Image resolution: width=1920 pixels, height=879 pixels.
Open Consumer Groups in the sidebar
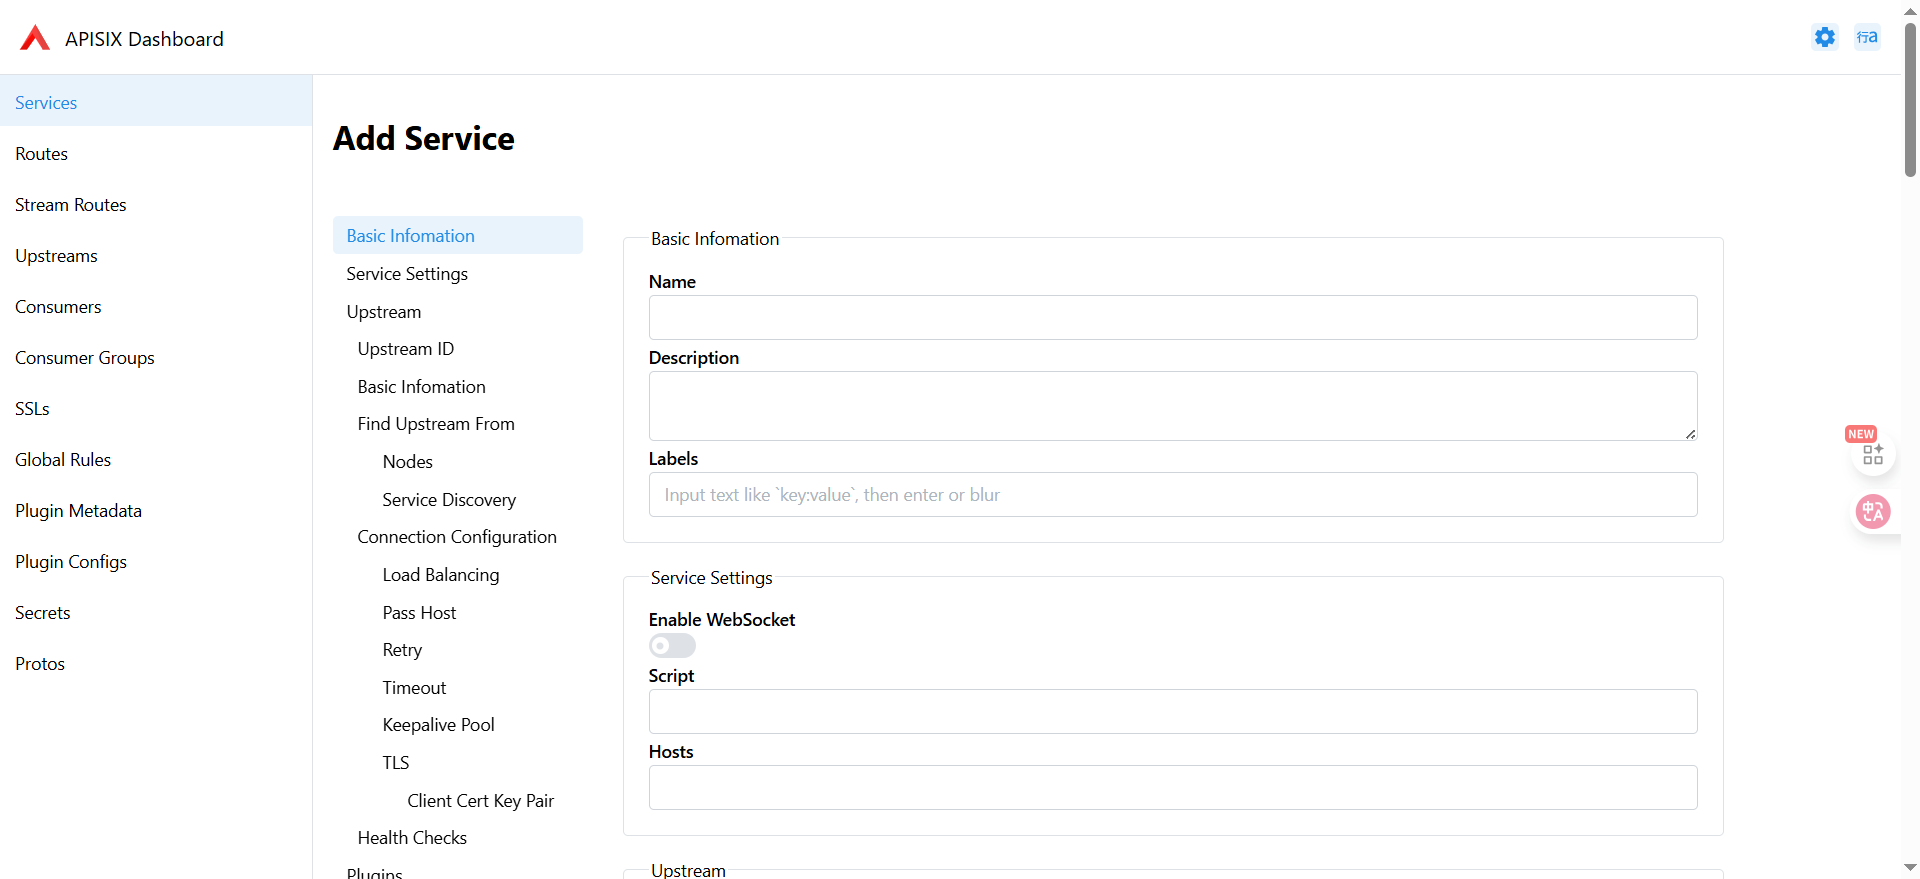(x=156, y=357)
